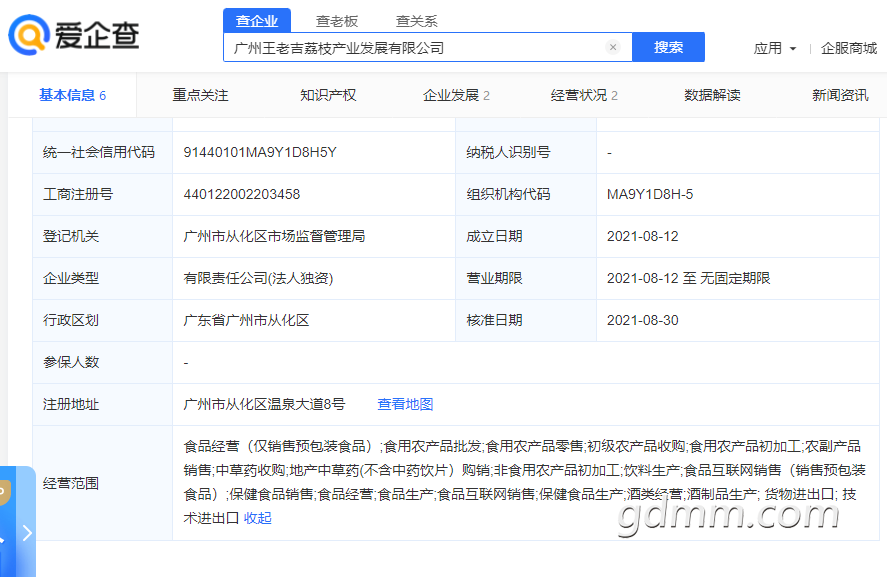Click the 工商注册号 label
Screen dimensions: 887x577
pyautogui.click(x=78, y=195)
